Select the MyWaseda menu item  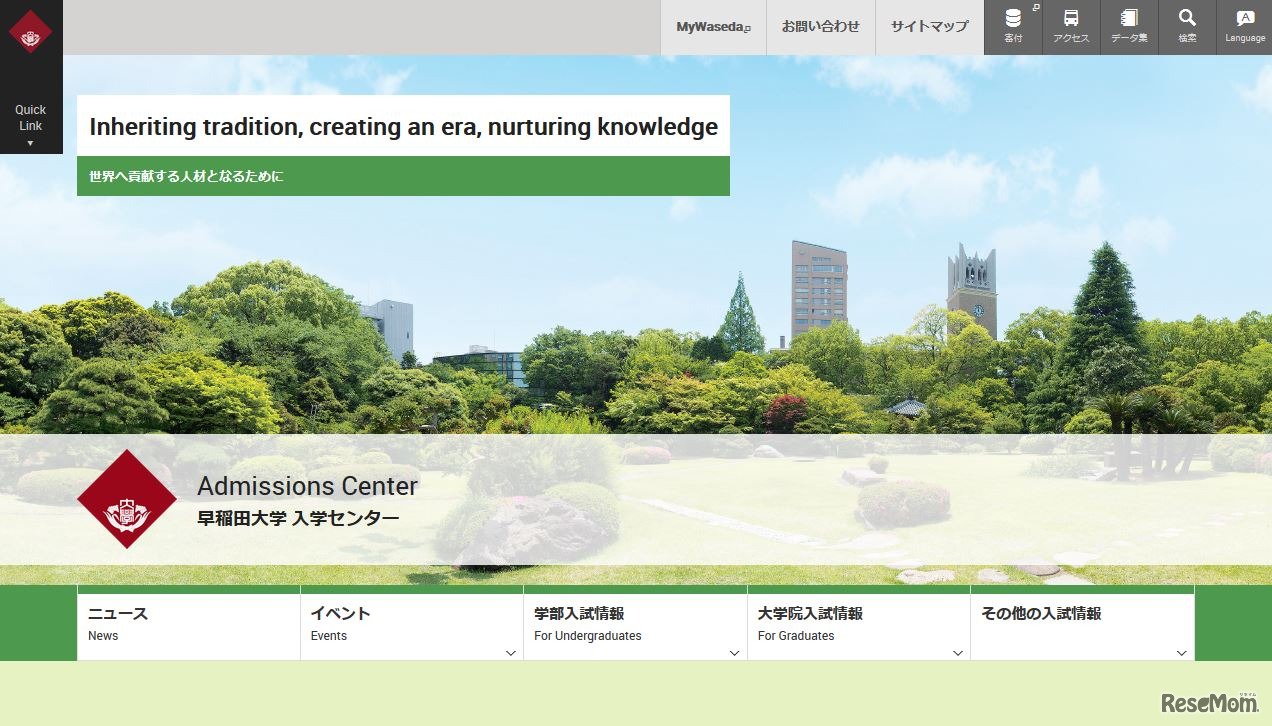click(x=712, y=27)
